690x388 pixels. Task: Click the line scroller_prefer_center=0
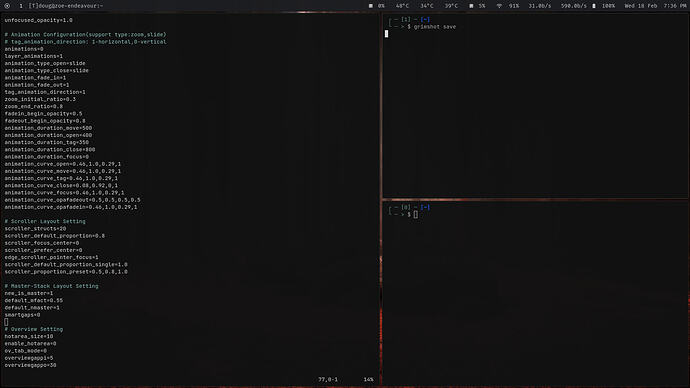[x=43, y=250]
